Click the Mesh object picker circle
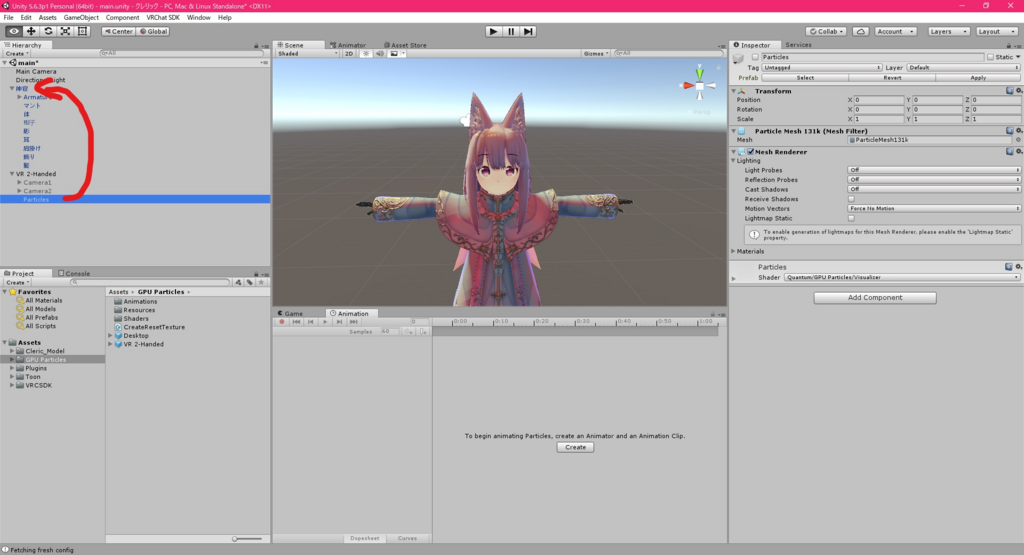 coord(1017,140)
